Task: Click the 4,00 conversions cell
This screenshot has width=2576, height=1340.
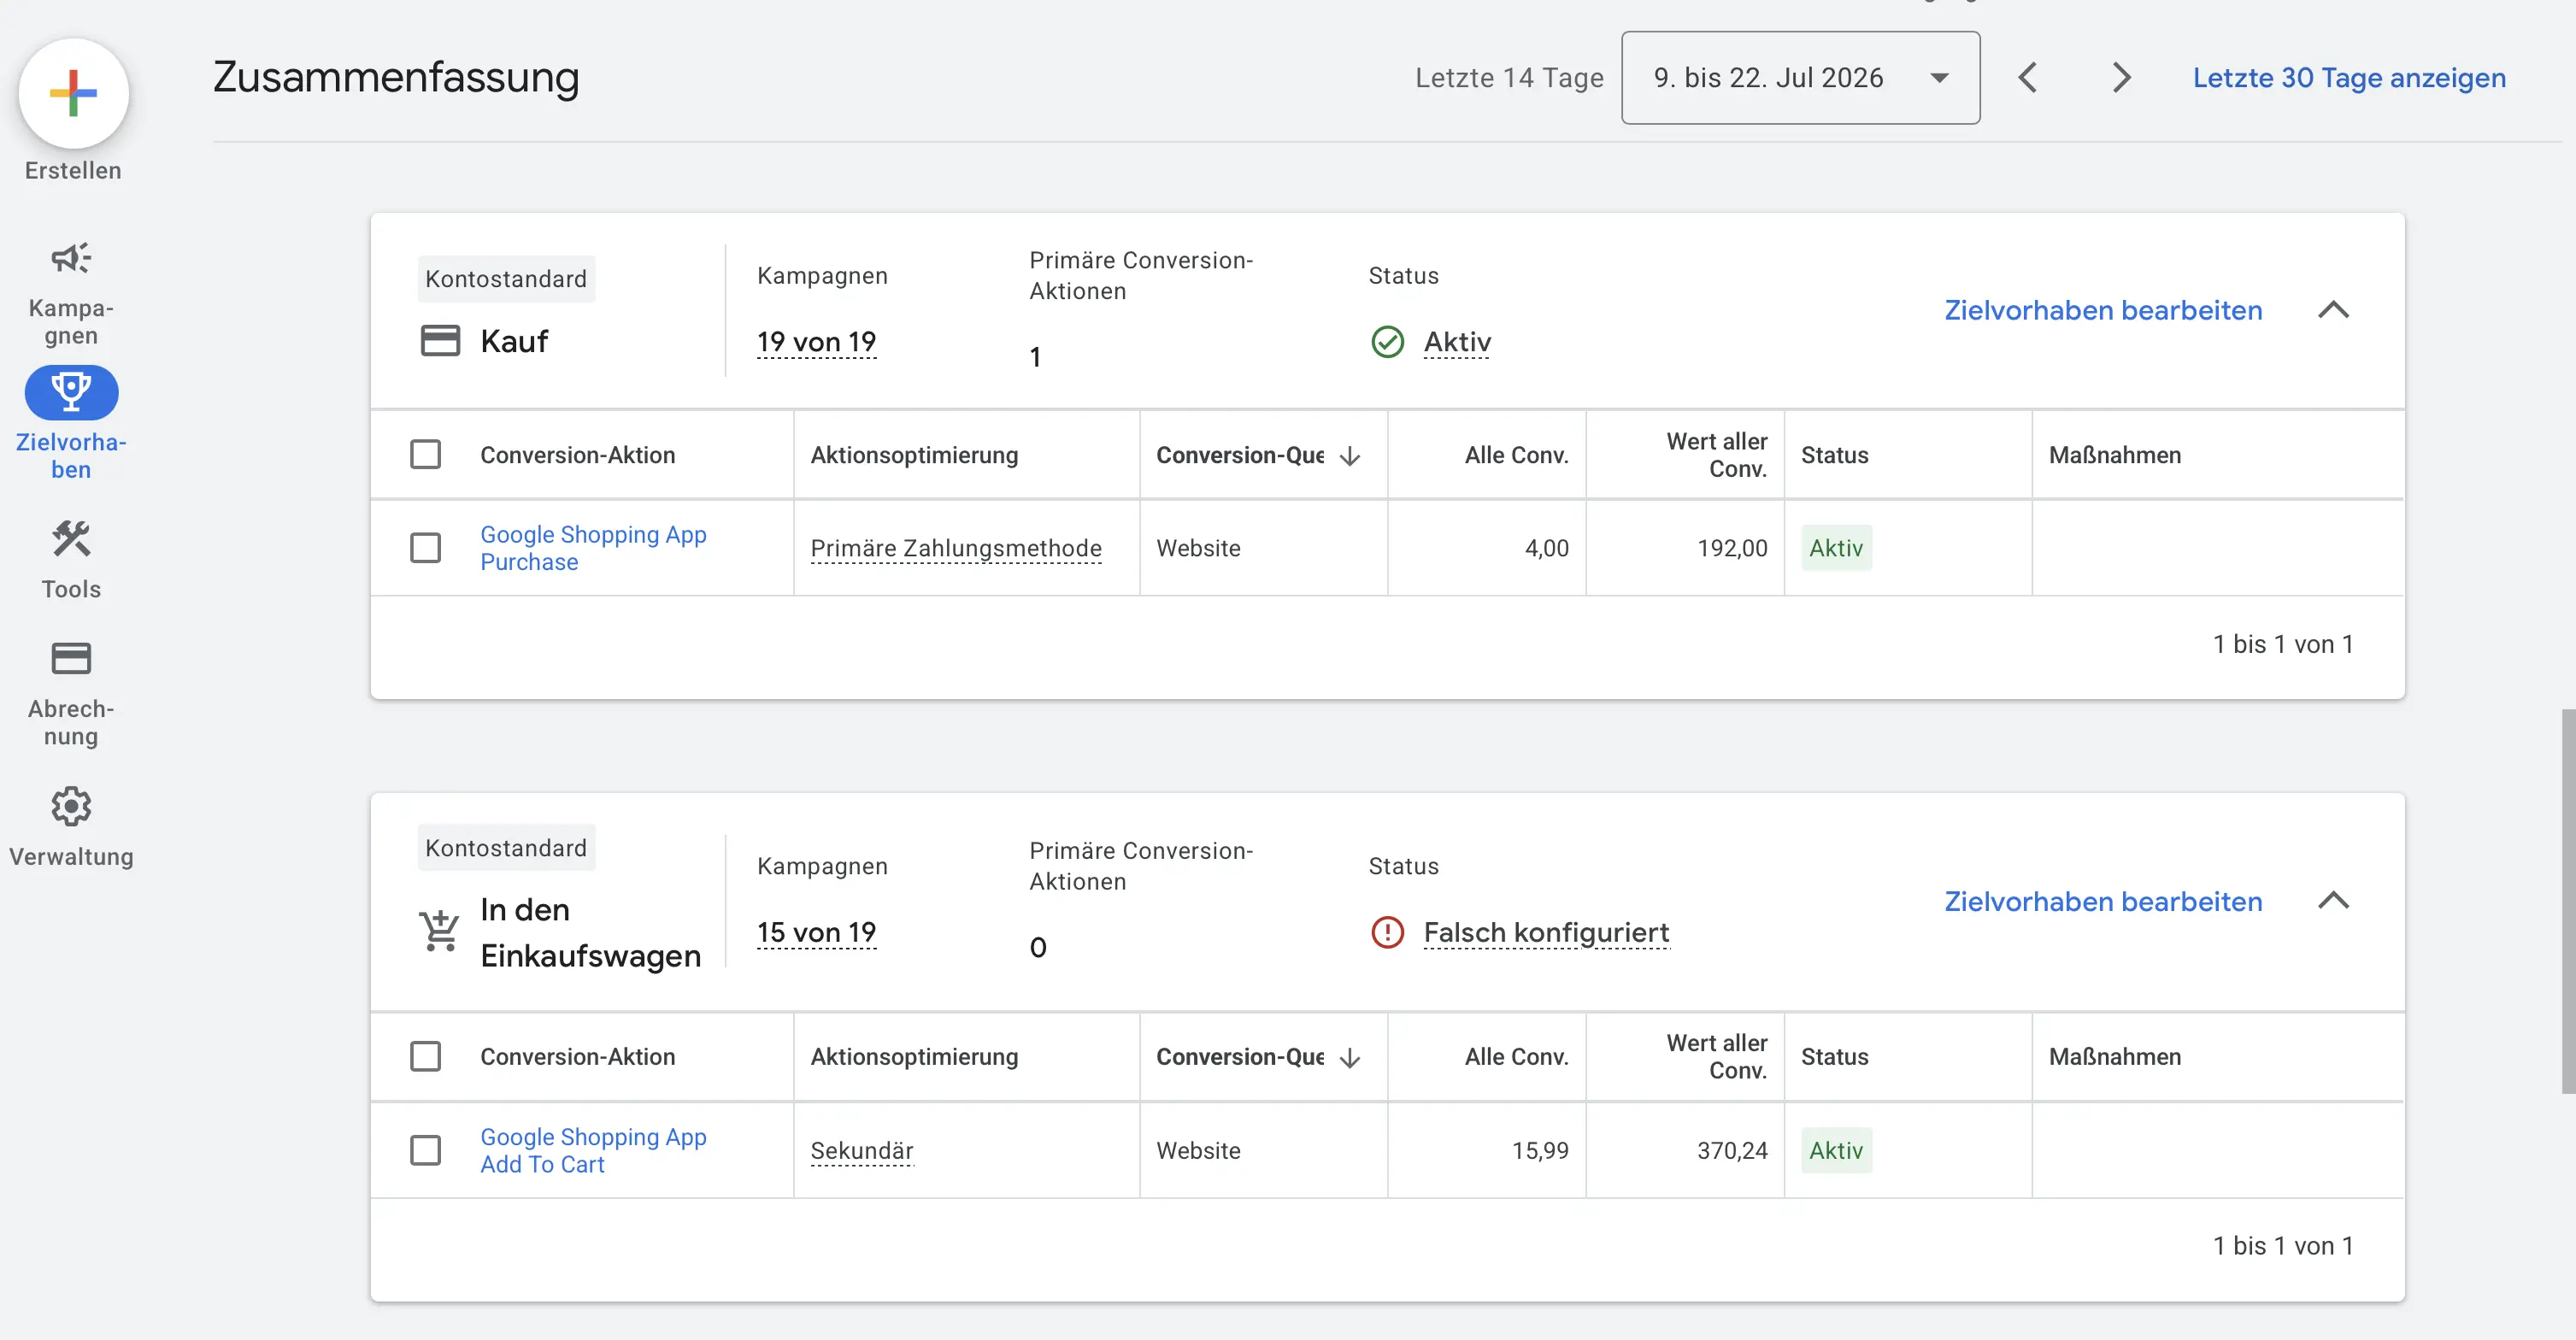Action: click(x=1546, y=548)
